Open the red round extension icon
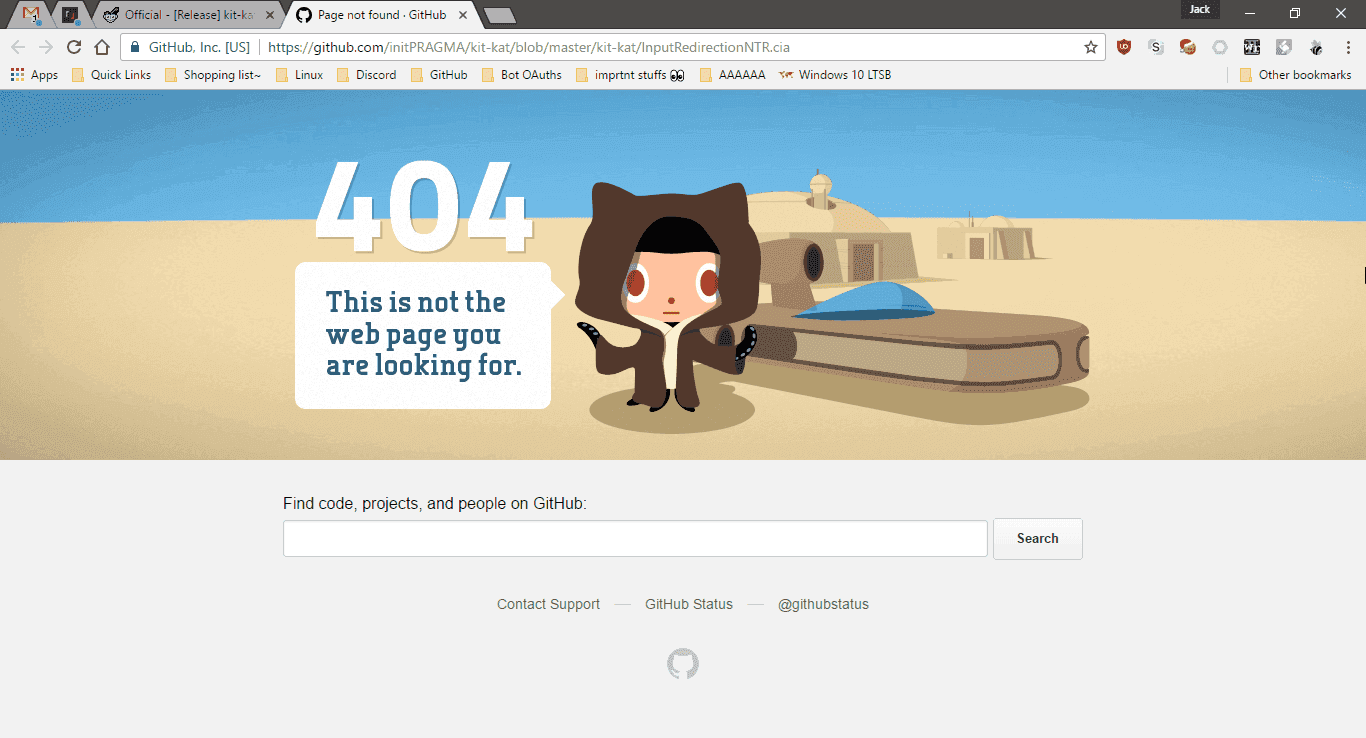The width and height of the screenshot is (1366, 738). pos(1188,47)
